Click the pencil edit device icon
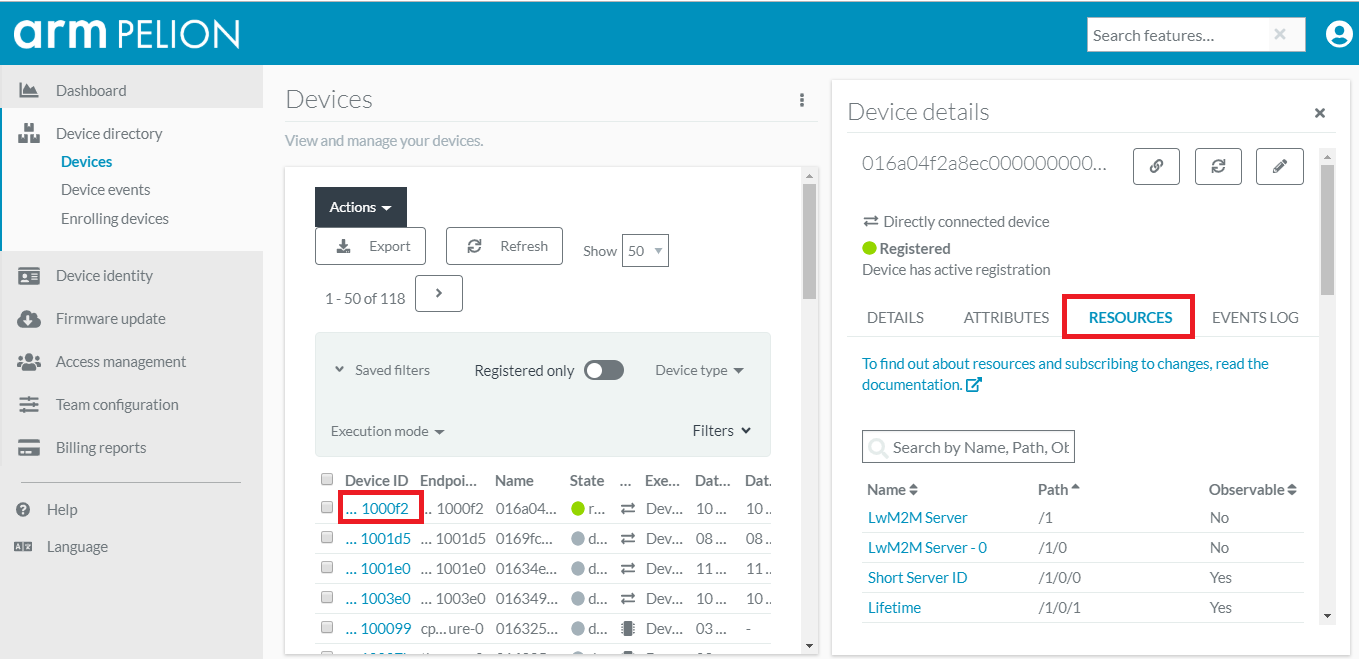This screenshot has height=659, width=1359. coord(1279,167)
